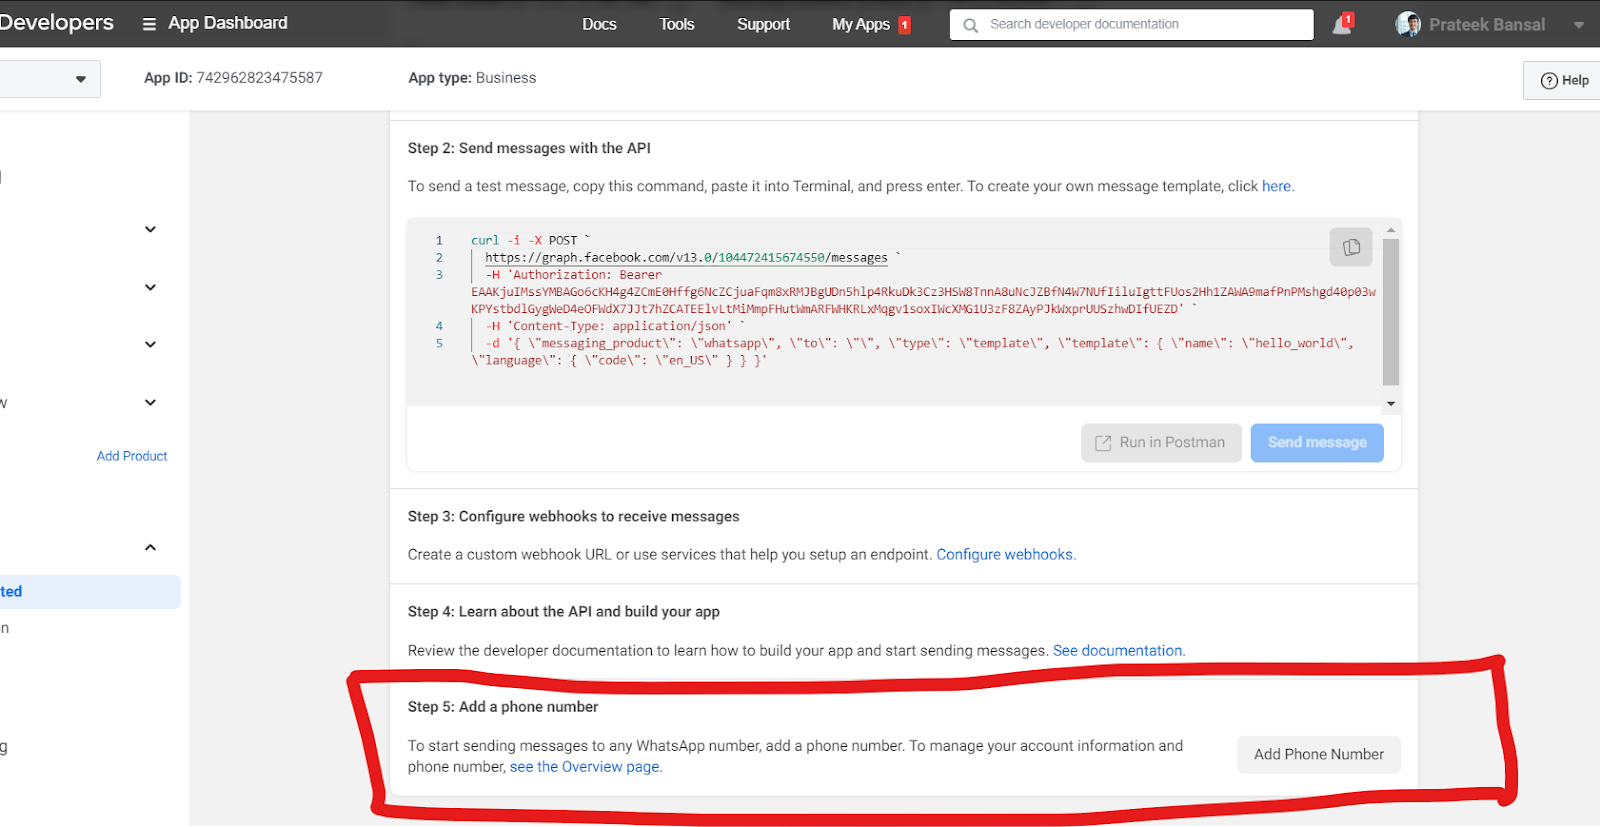Open the Support menu
The height and width of the screenshot is (827, 1600).
(763, 24)
